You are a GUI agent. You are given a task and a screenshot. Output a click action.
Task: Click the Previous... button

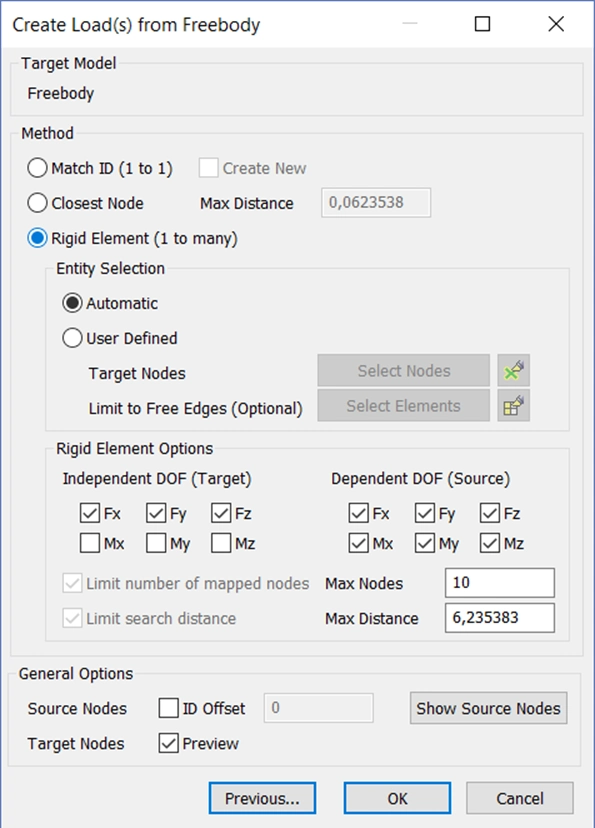click(x=262, y=798)
